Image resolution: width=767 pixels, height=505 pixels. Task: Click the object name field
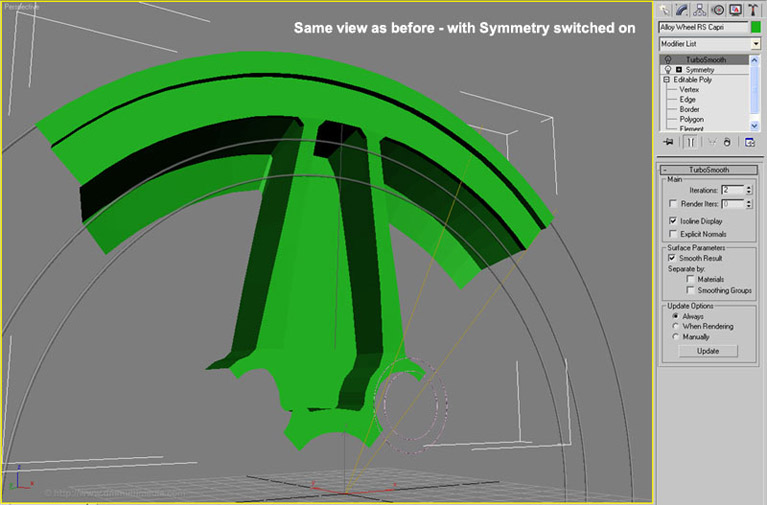pos(702,27)
